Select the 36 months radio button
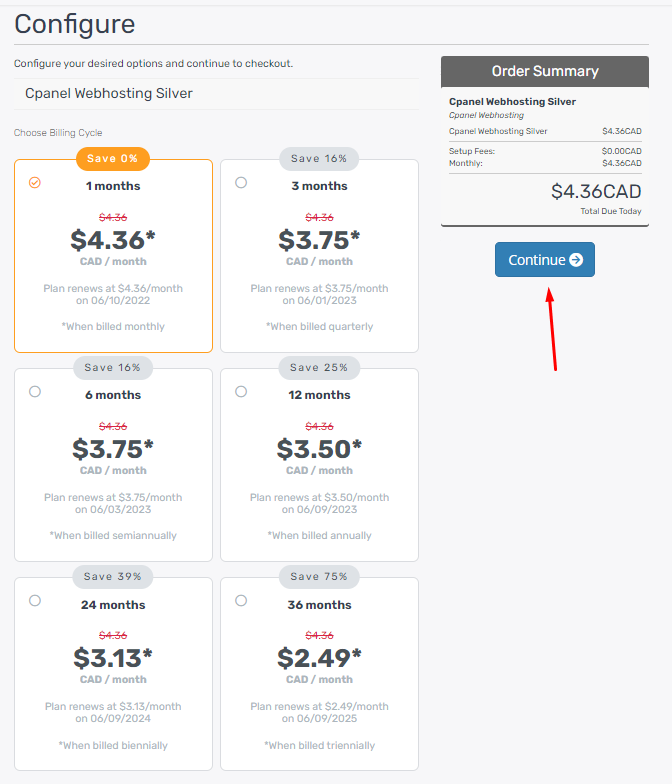672x784 pixels. pyautogui.click(x=241, y=600)
